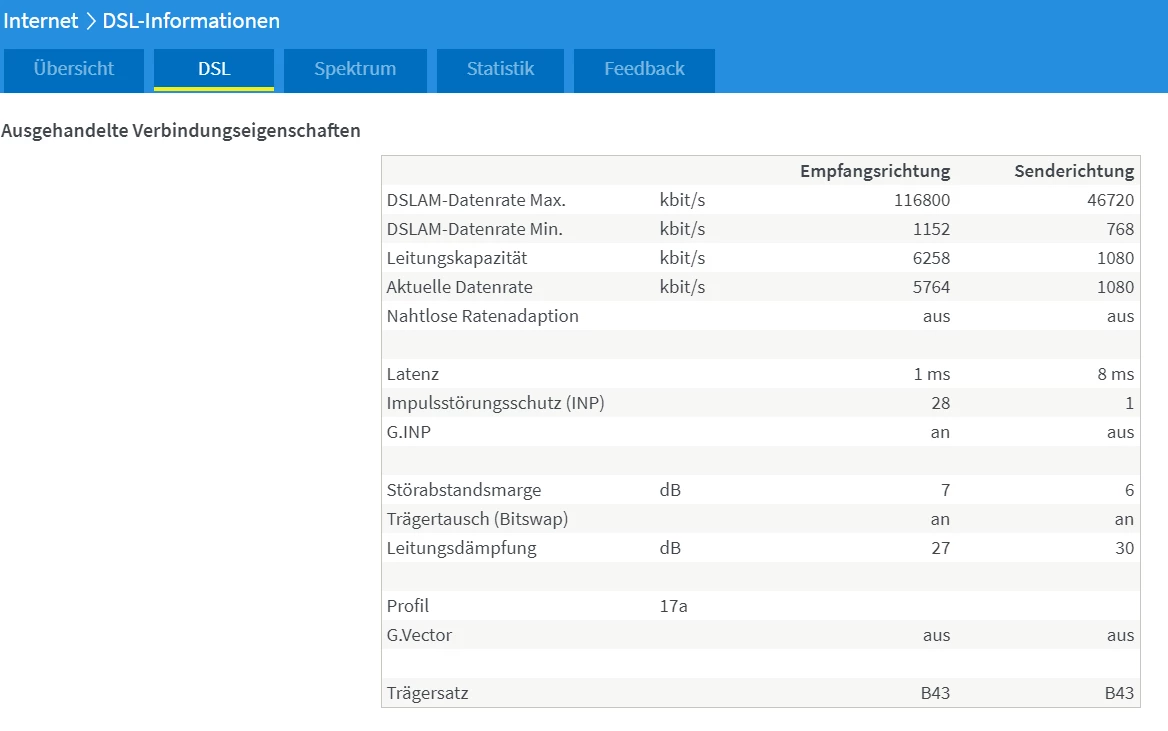Click the Aktuelle Datenrate value 5764
Image resolution: width=1168 pixels, height=731 pixels.
click(930, 287)
